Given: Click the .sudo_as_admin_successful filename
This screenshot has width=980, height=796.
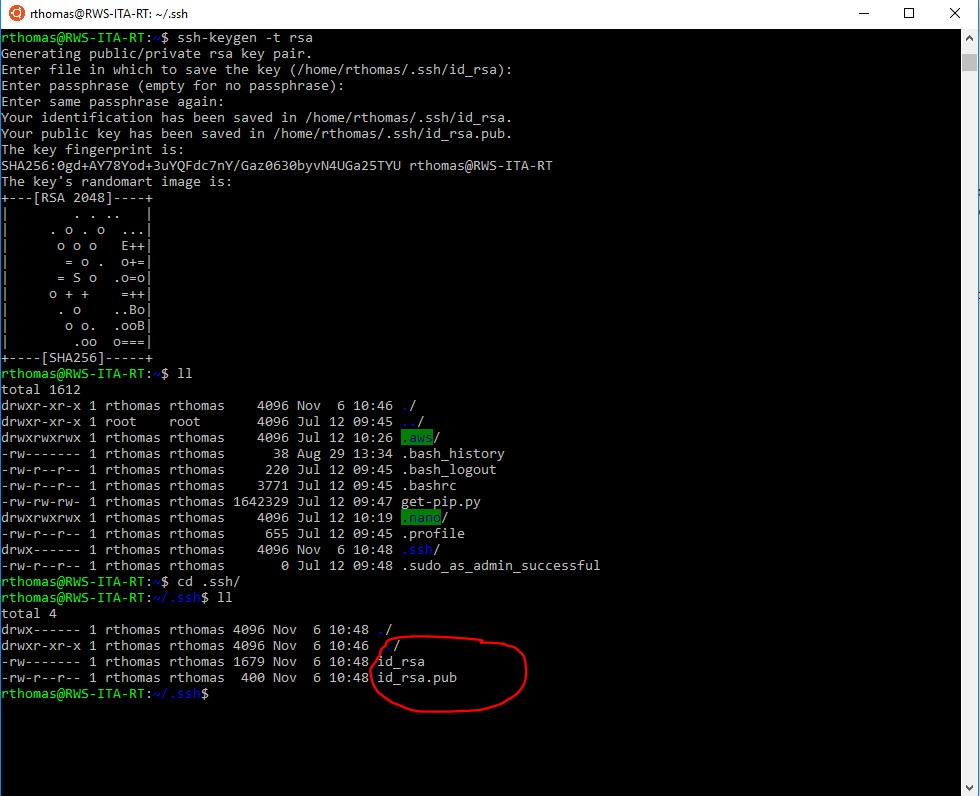Looking at the screenshot, I should coord(500,565).
